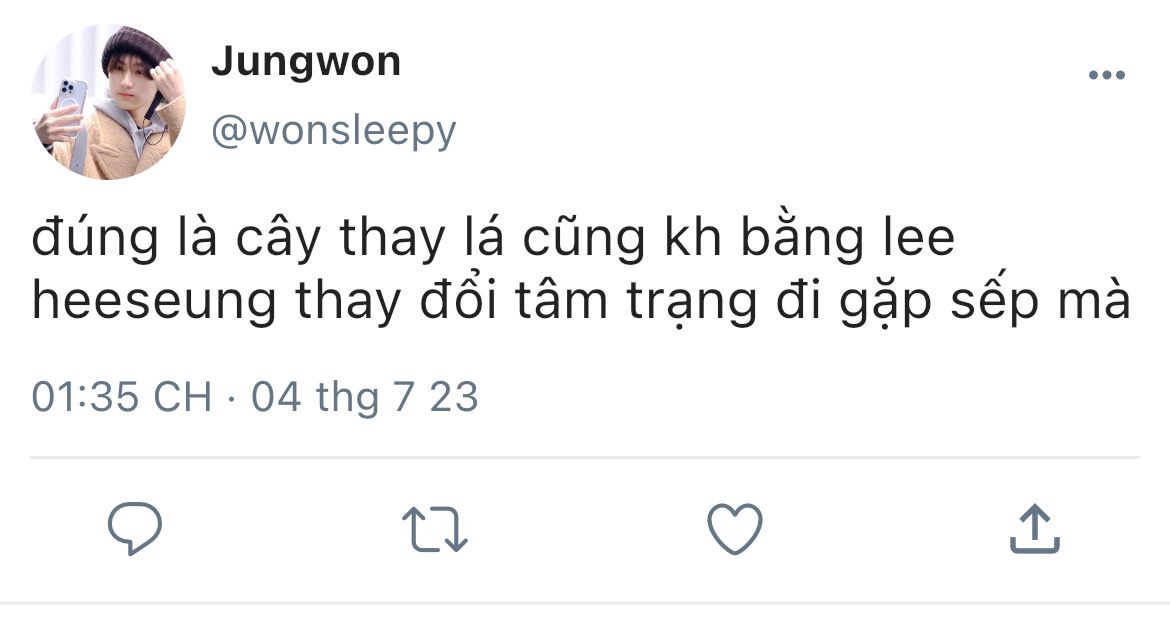Start a reply to Jungwon's tweet
The height and width of the screenshot is (621, 1170).
pyautogui.click(x=135, y=528)
